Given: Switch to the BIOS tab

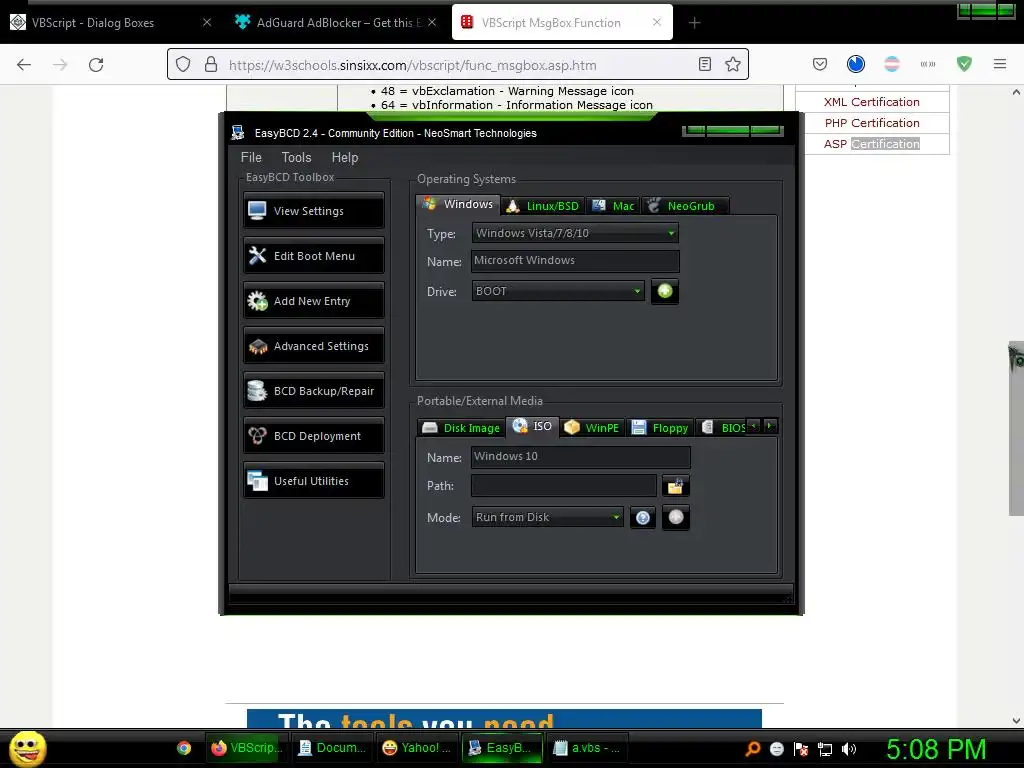Looking at the screenshot, I should pyautogui.click(x=723, y=428).
